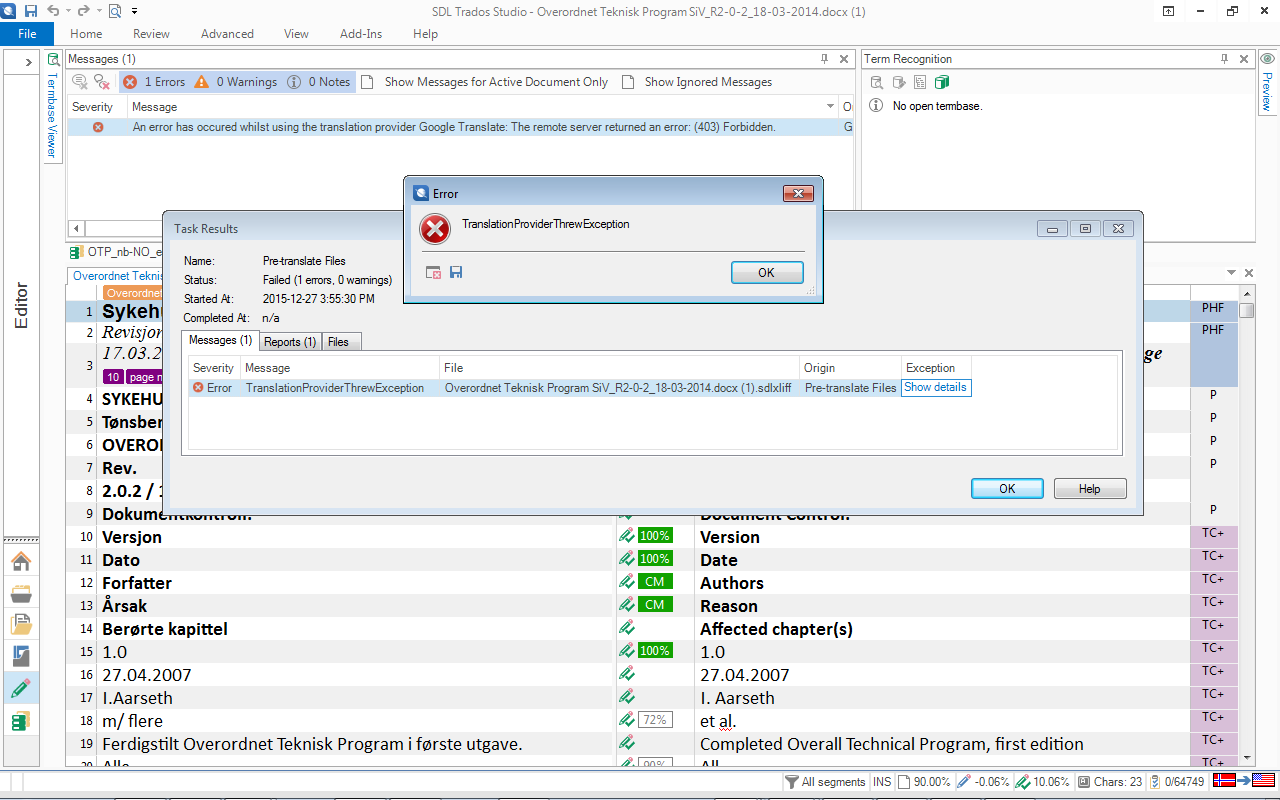Open the Files view icon in sidebar

(20, 625)
